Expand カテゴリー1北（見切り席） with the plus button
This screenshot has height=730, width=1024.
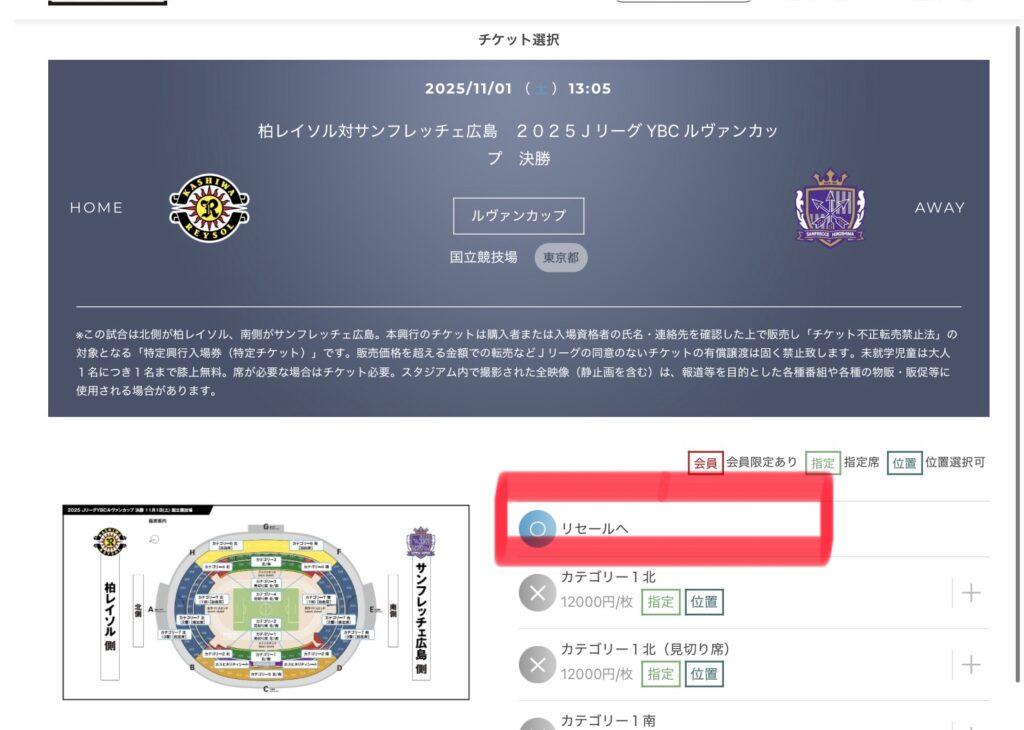(970, 664)
